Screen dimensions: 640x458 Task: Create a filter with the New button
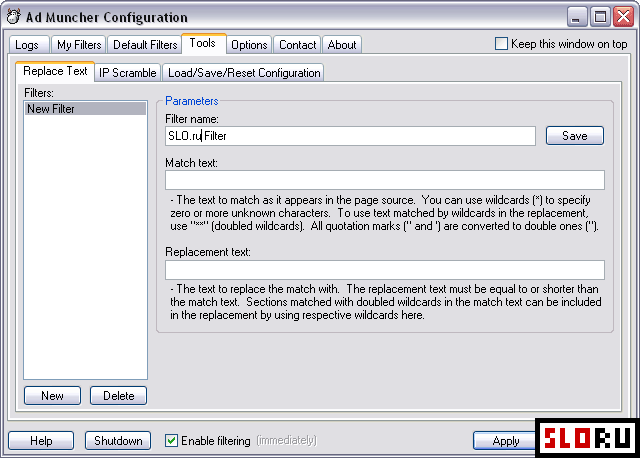point(52,396)
